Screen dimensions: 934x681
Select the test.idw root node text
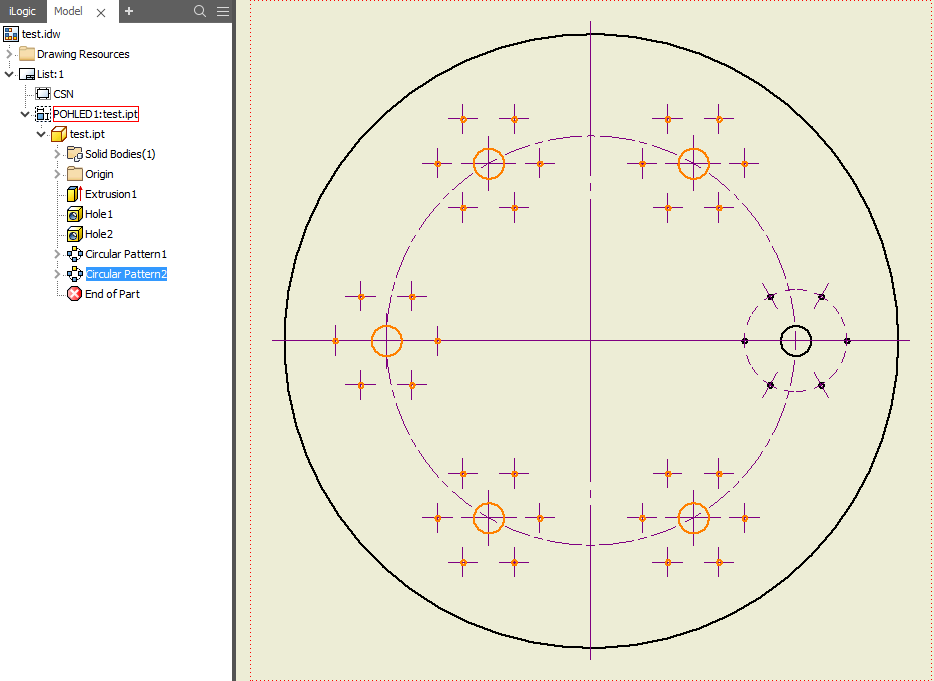coord(41,34)
